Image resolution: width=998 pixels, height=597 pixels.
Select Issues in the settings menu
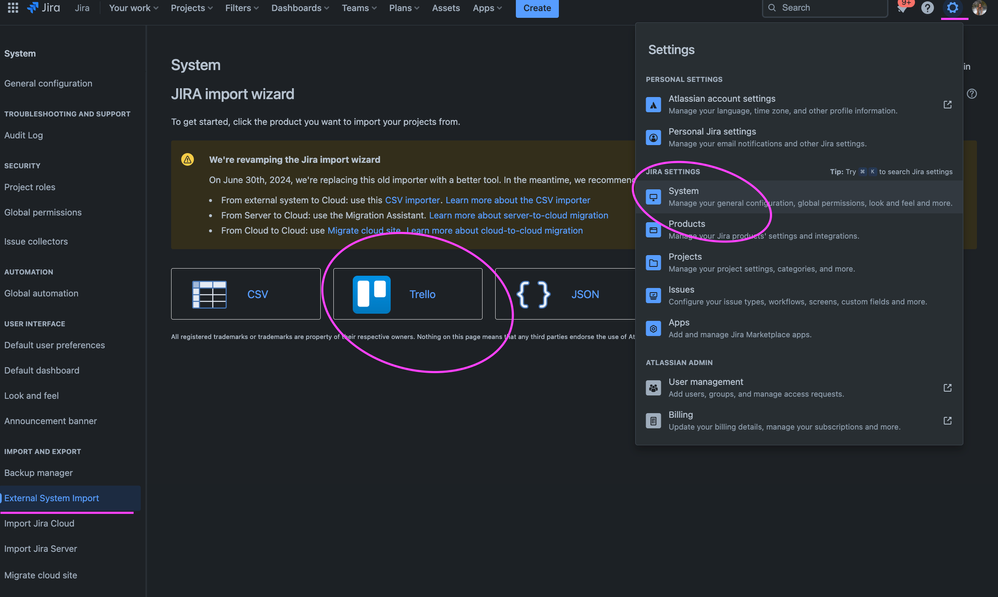(x=799, y=295)
